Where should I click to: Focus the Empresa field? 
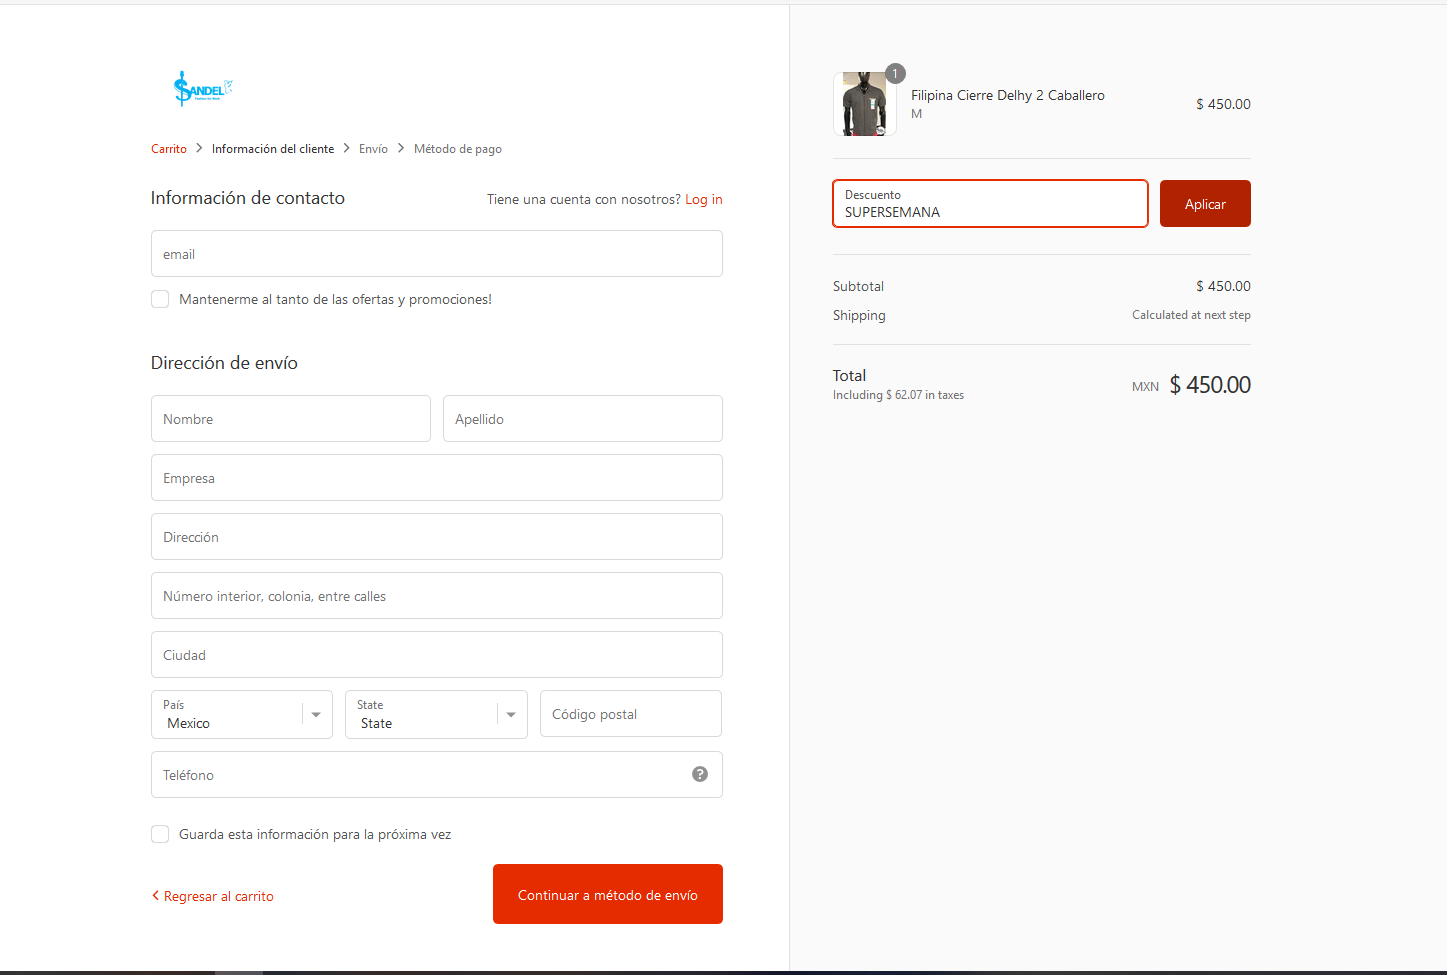pyautogui.click(x=437, y=477)
